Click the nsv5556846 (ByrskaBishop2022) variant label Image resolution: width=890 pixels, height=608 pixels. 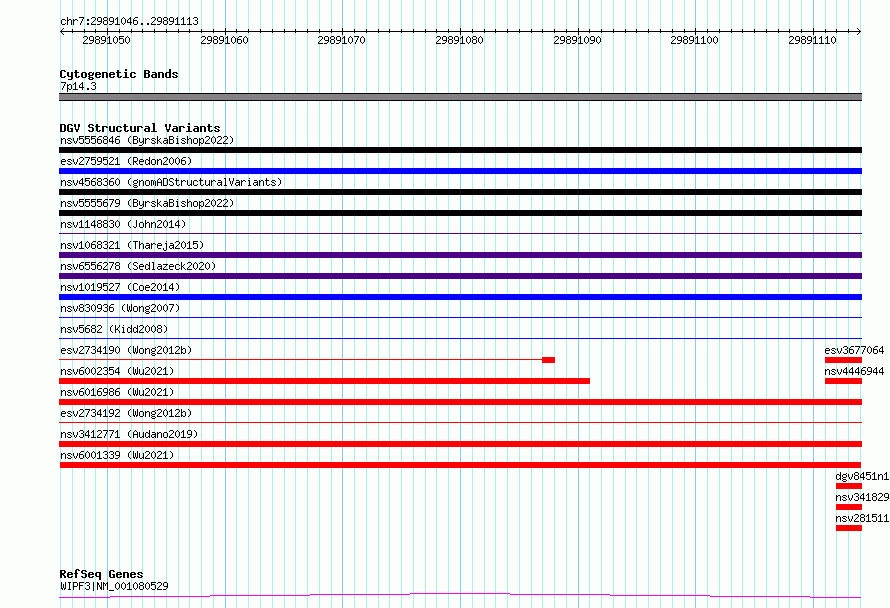tap(147, 140)
